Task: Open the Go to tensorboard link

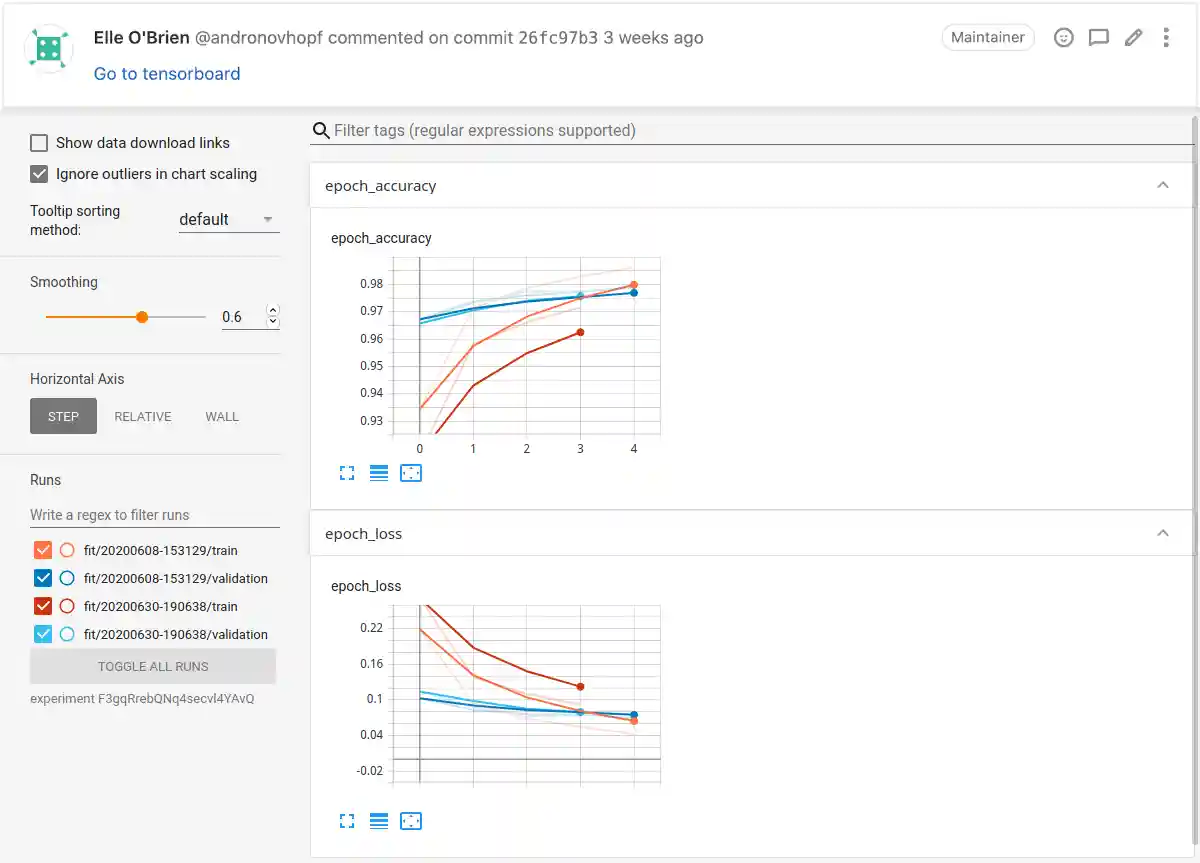Action: pyautogui.click(x=166, y=73)
